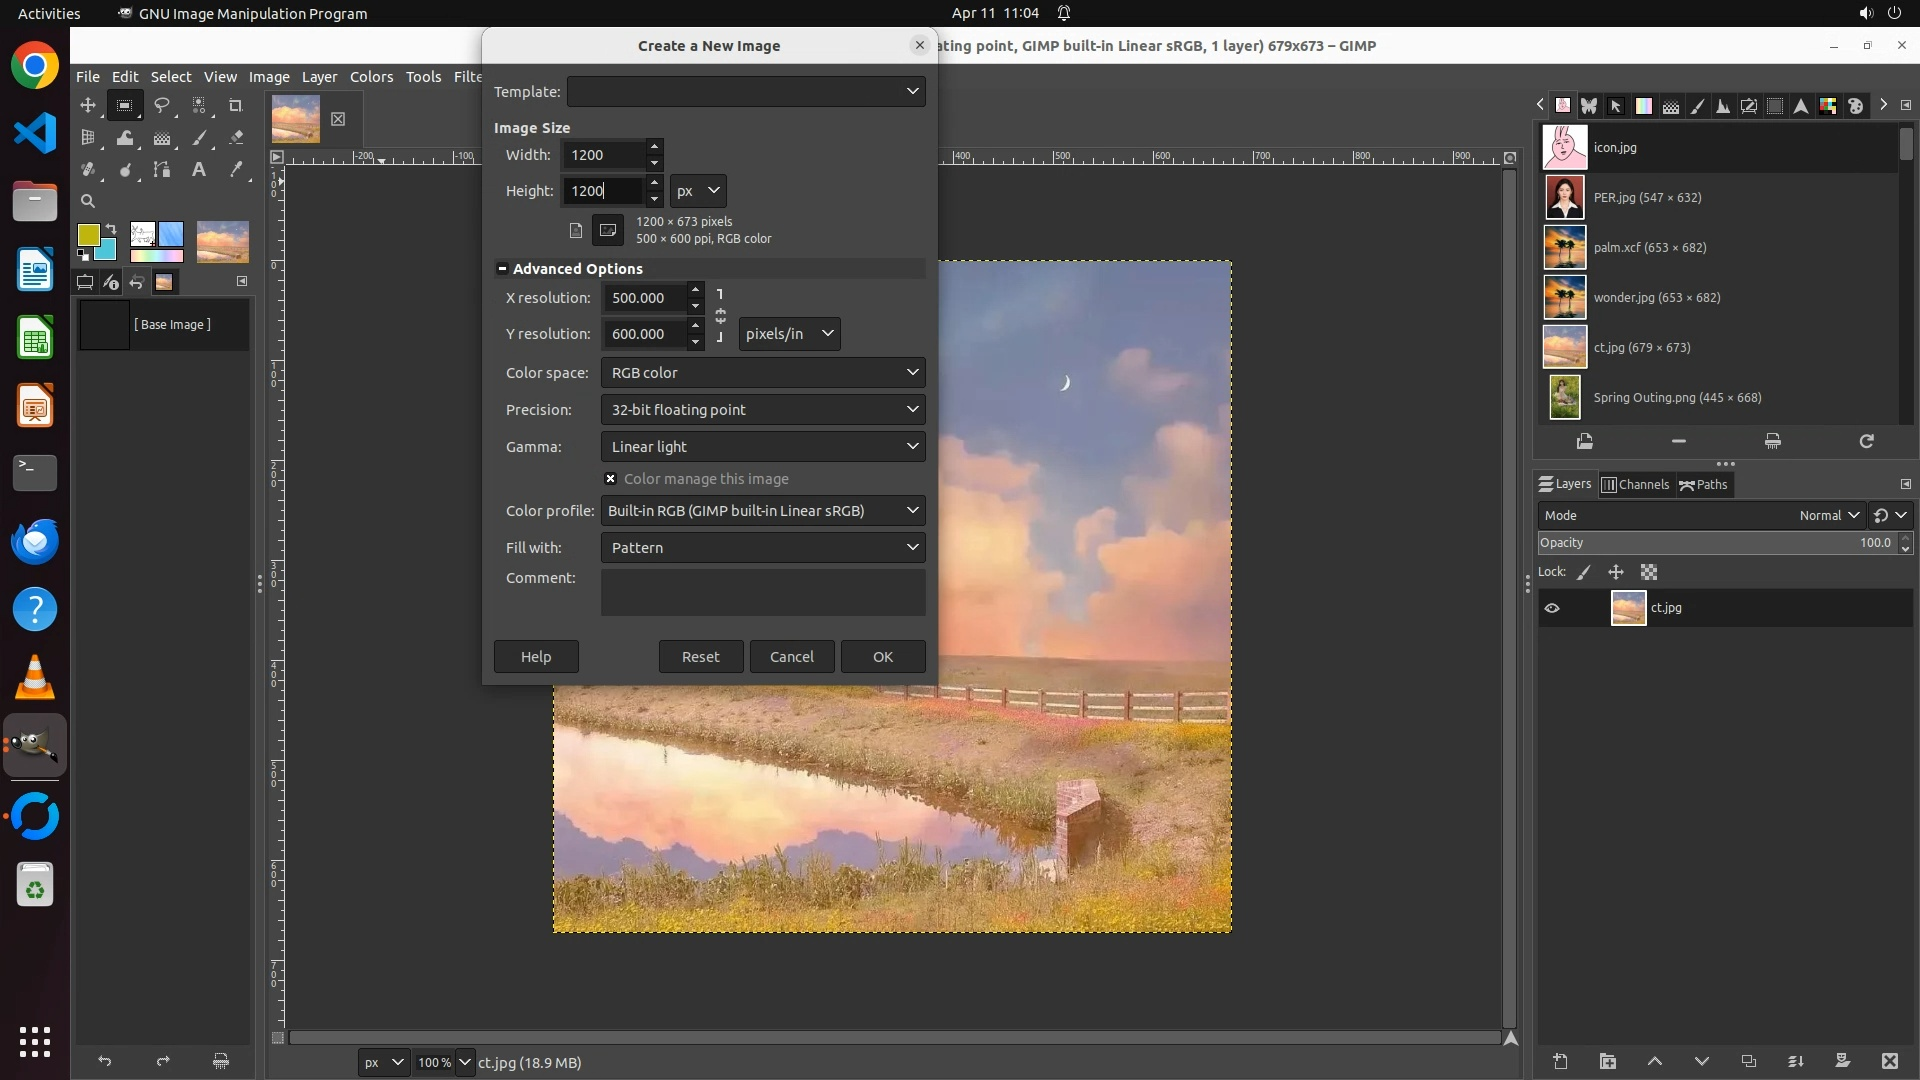Viewport: 1920px width, 1080px height.
Task: Click the Zoom magnifier tool
Action: (88, 201)
